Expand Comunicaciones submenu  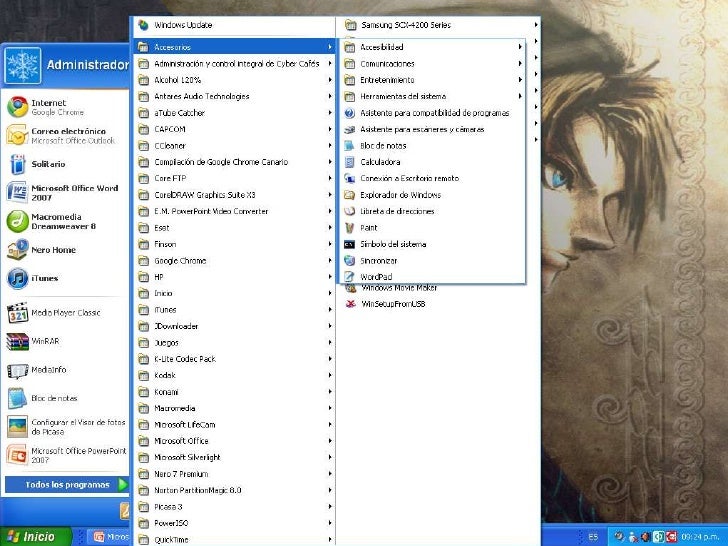pyautogui.click(x=432, y=64)
